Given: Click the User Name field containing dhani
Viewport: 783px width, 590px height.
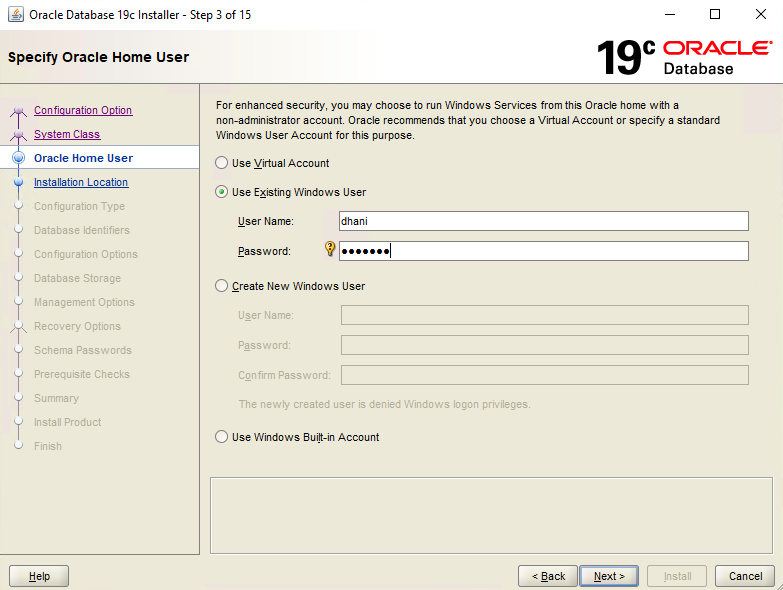Looking at the screenshot, I should pyautogui.click(x=544, y=221).
